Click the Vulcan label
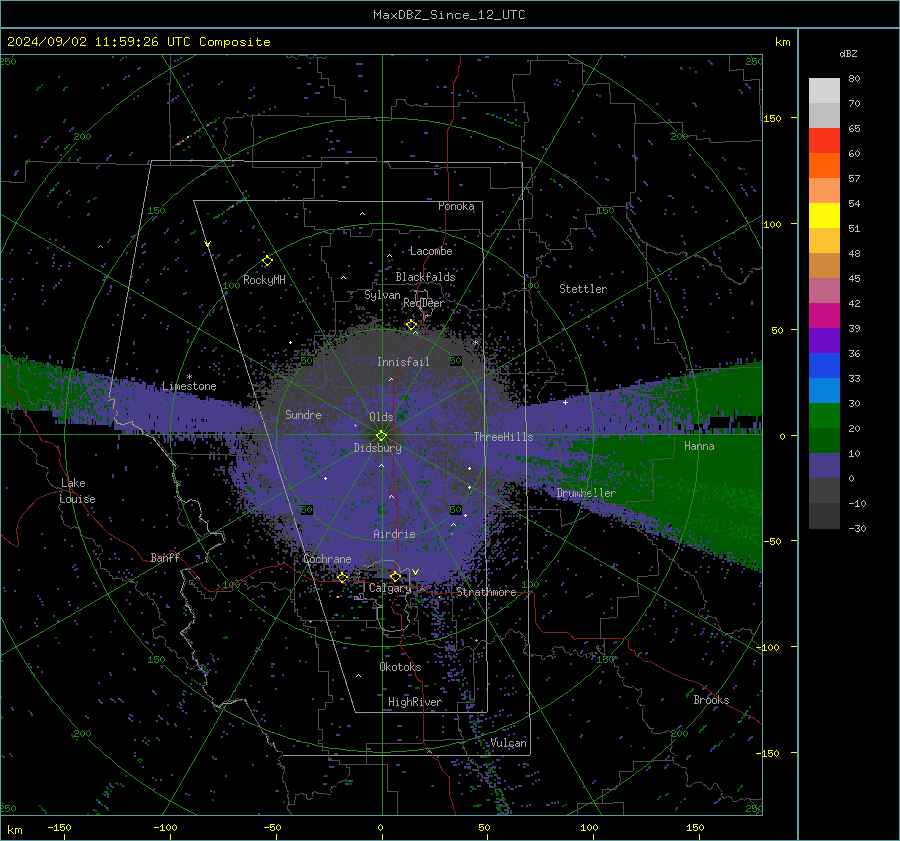This screenshot has height=841, width=900. [x=509, y=743]
